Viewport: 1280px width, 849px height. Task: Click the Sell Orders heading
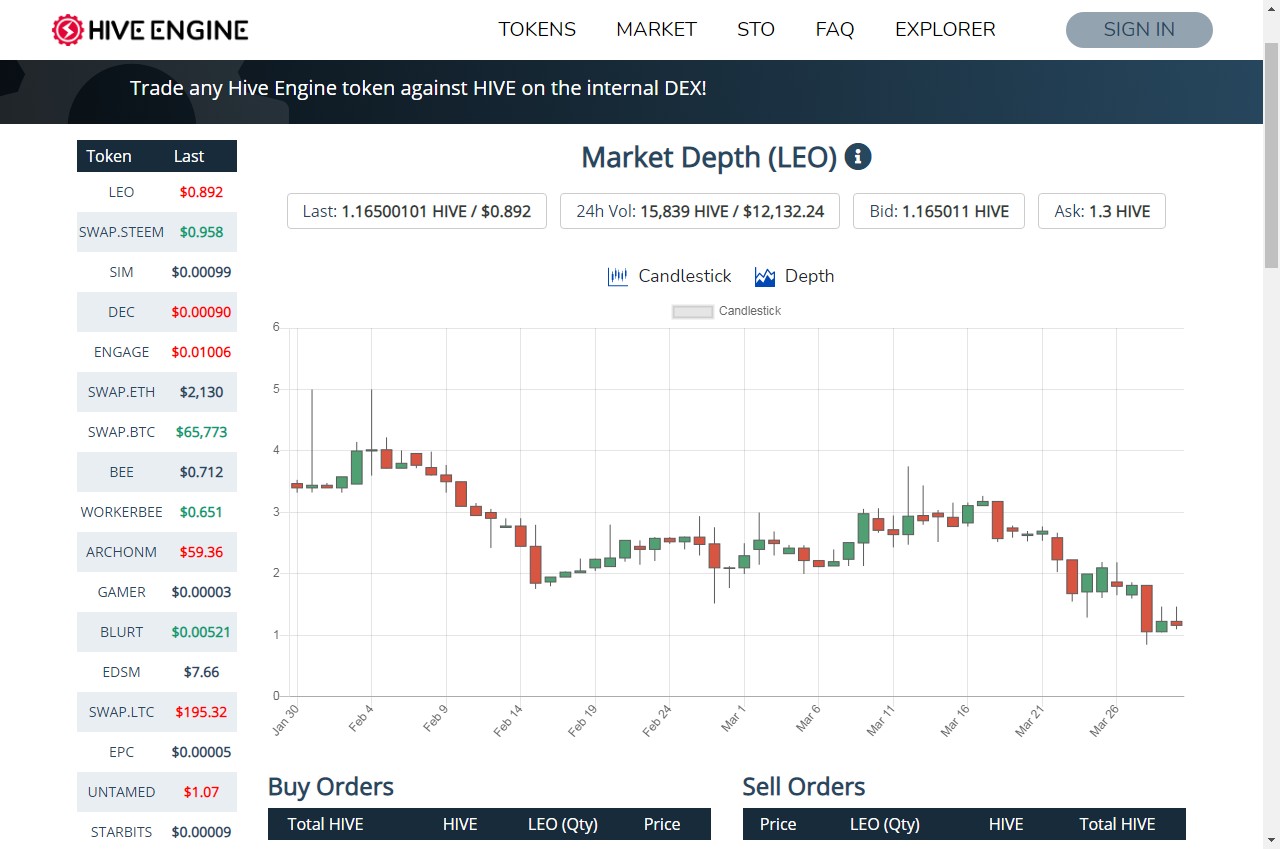[x=804, y=787]
